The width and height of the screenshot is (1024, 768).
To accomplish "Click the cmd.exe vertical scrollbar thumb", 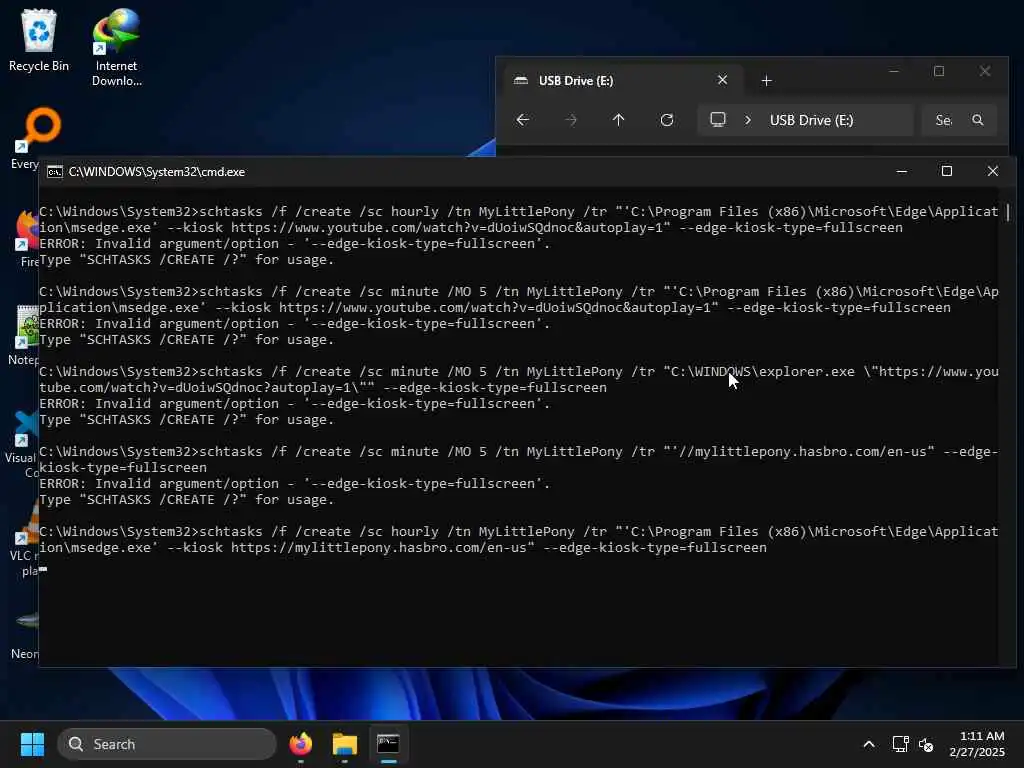I will (1008, 212).
